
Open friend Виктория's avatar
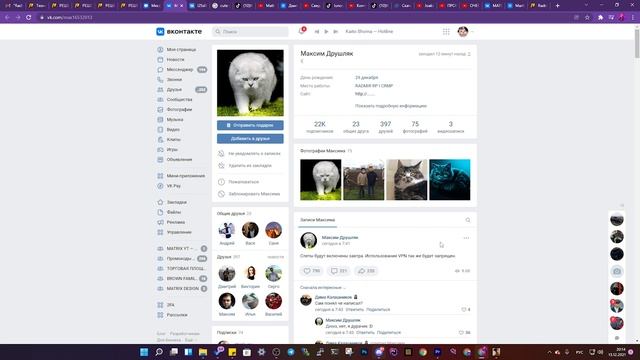pos(250,273)
